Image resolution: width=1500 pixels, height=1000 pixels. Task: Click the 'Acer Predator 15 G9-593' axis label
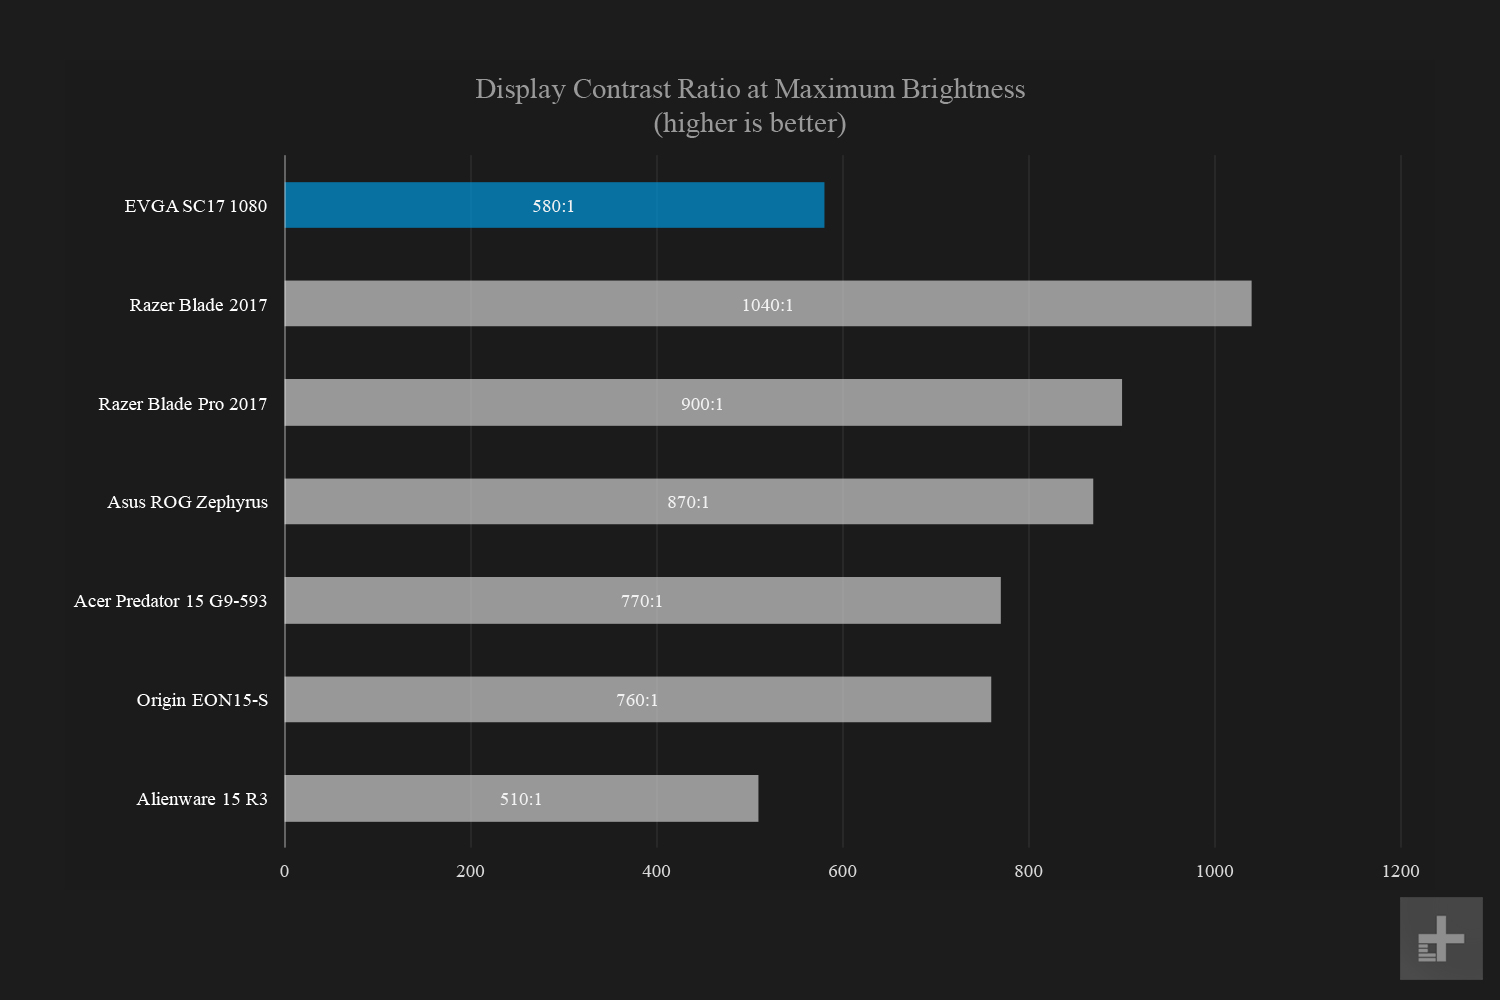pyautogui.click(x=171, y=601)
